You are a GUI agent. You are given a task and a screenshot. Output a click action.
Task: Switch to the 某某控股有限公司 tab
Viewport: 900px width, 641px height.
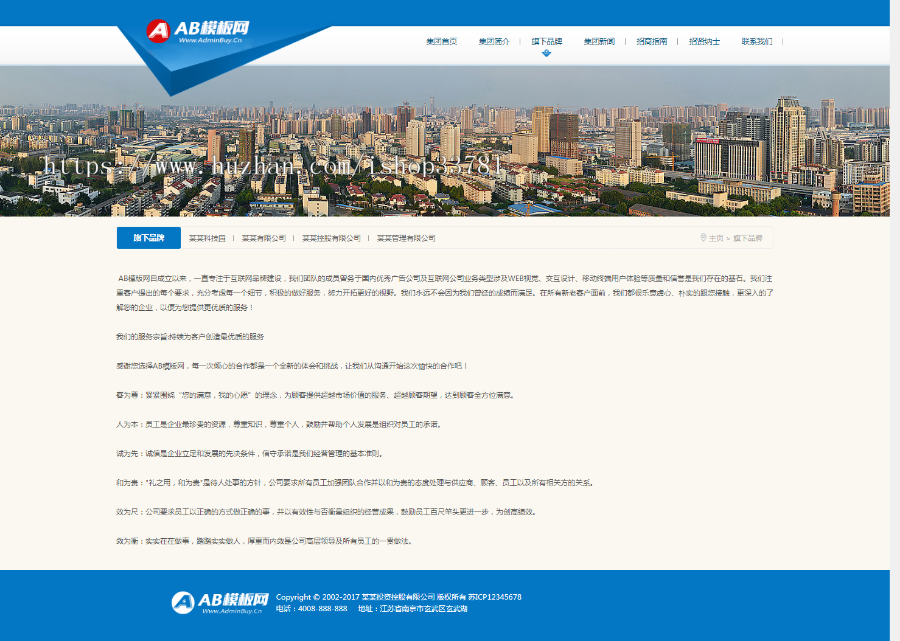click(x=330, y=237)
